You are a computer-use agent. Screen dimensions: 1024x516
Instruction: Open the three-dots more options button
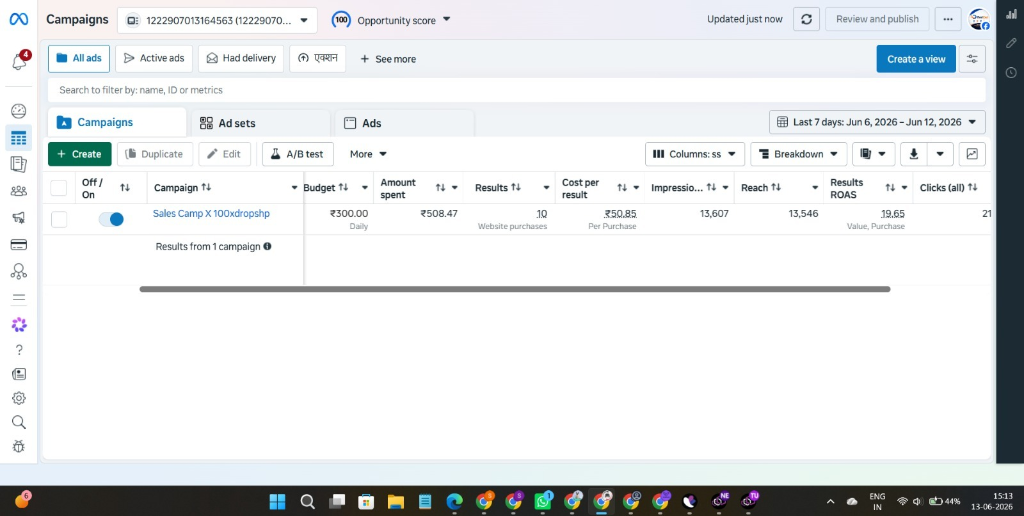tap(948, 19)
